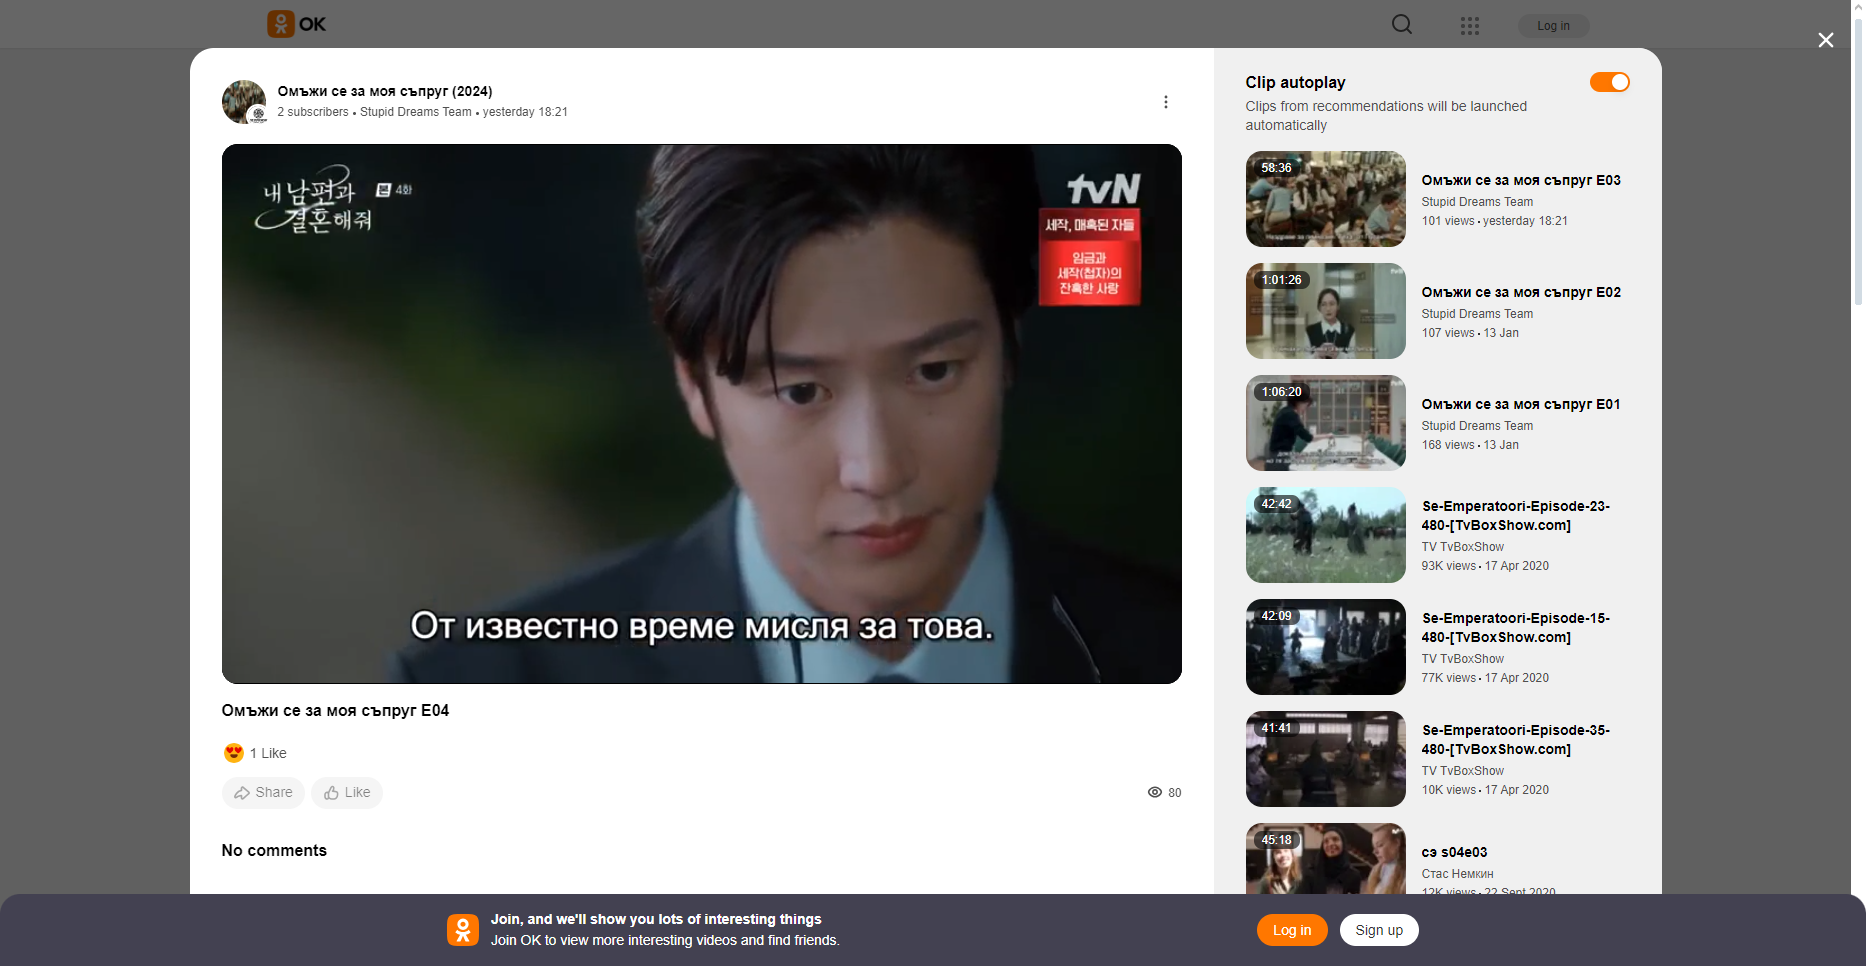Open the three-dot video options menu
1866x966 pixels.
pos(1165,102)
